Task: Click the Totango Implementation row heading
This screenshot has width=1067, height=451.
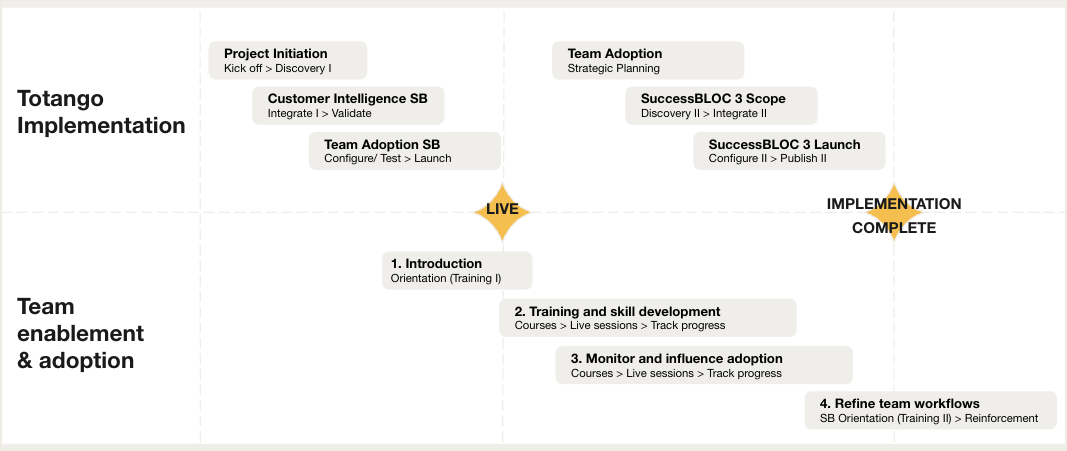Action: [101, 112]
